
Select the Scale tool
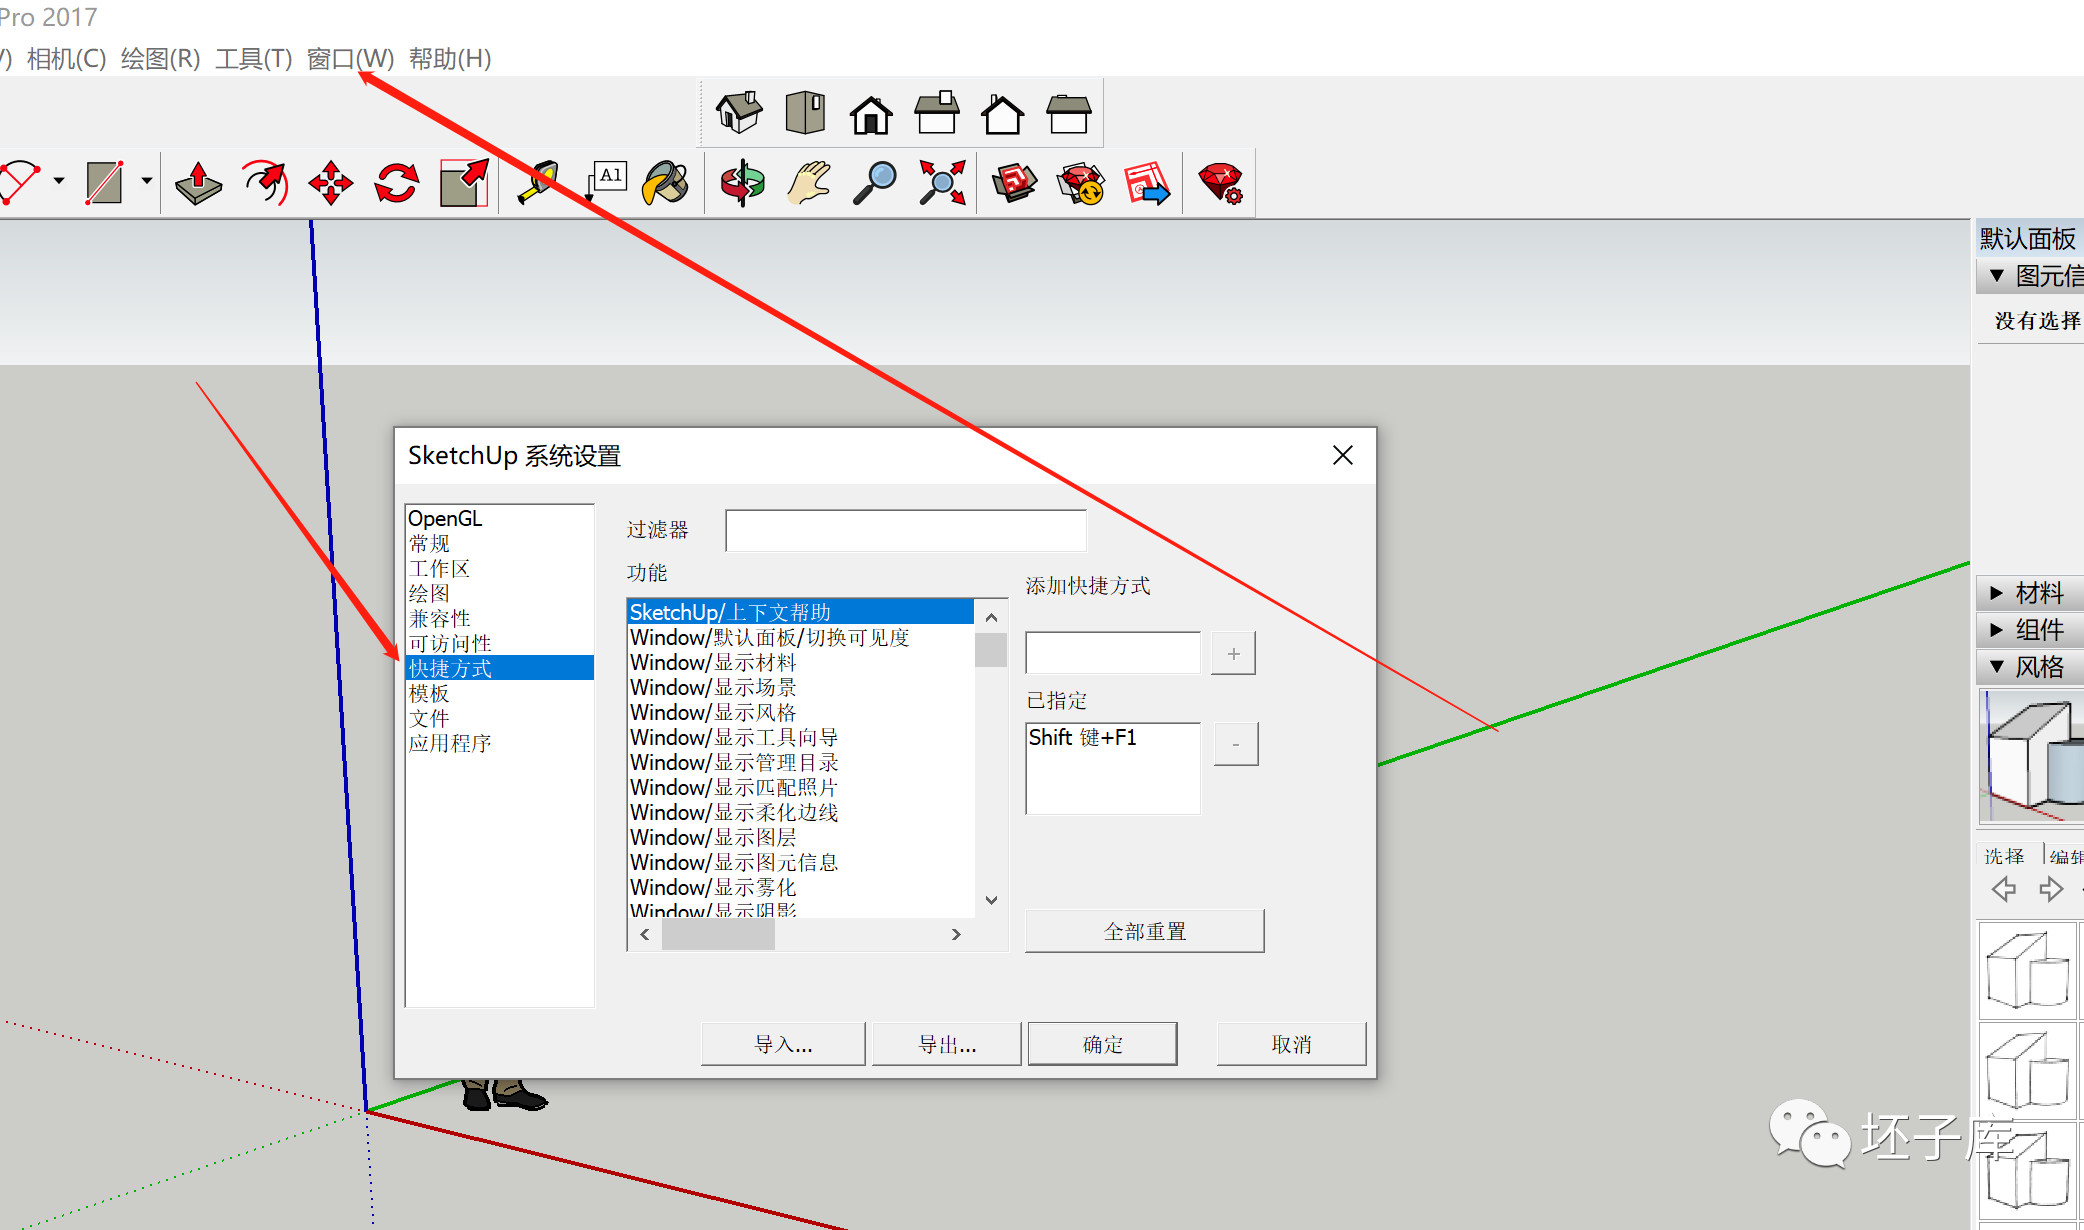pos(464,183)
